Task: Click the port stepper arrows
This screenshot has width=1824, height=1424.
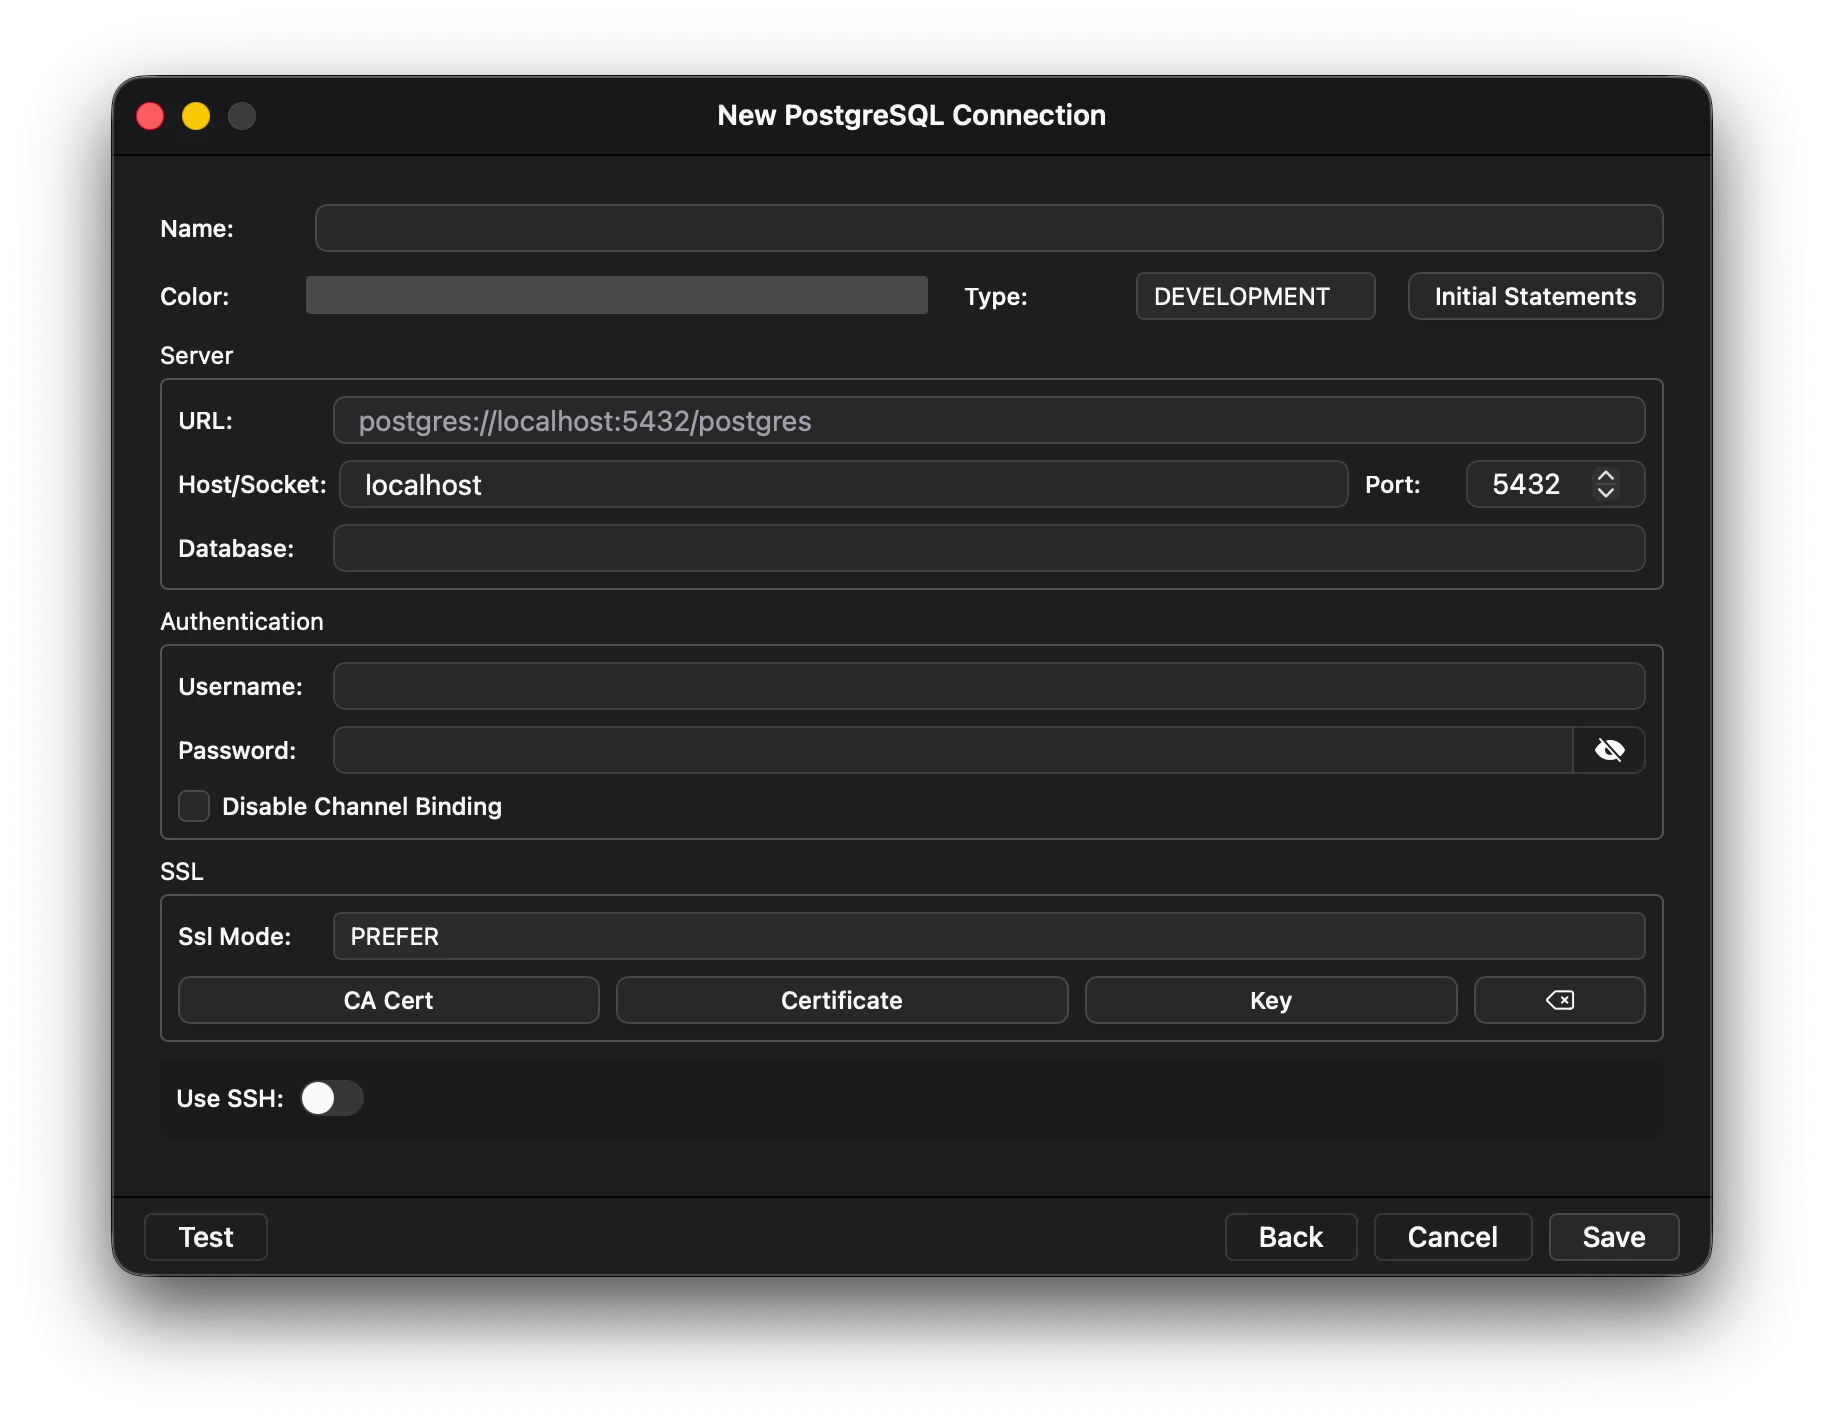Action: [x=1605, y=484]
